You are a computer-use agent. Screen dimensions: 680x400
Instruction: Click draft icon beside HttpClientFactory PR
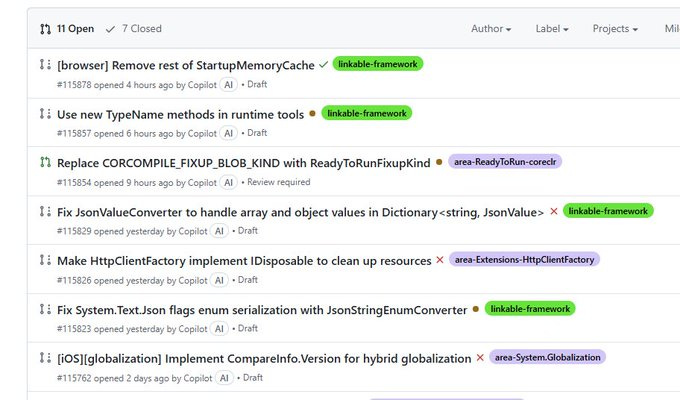(x=45, y=260)
